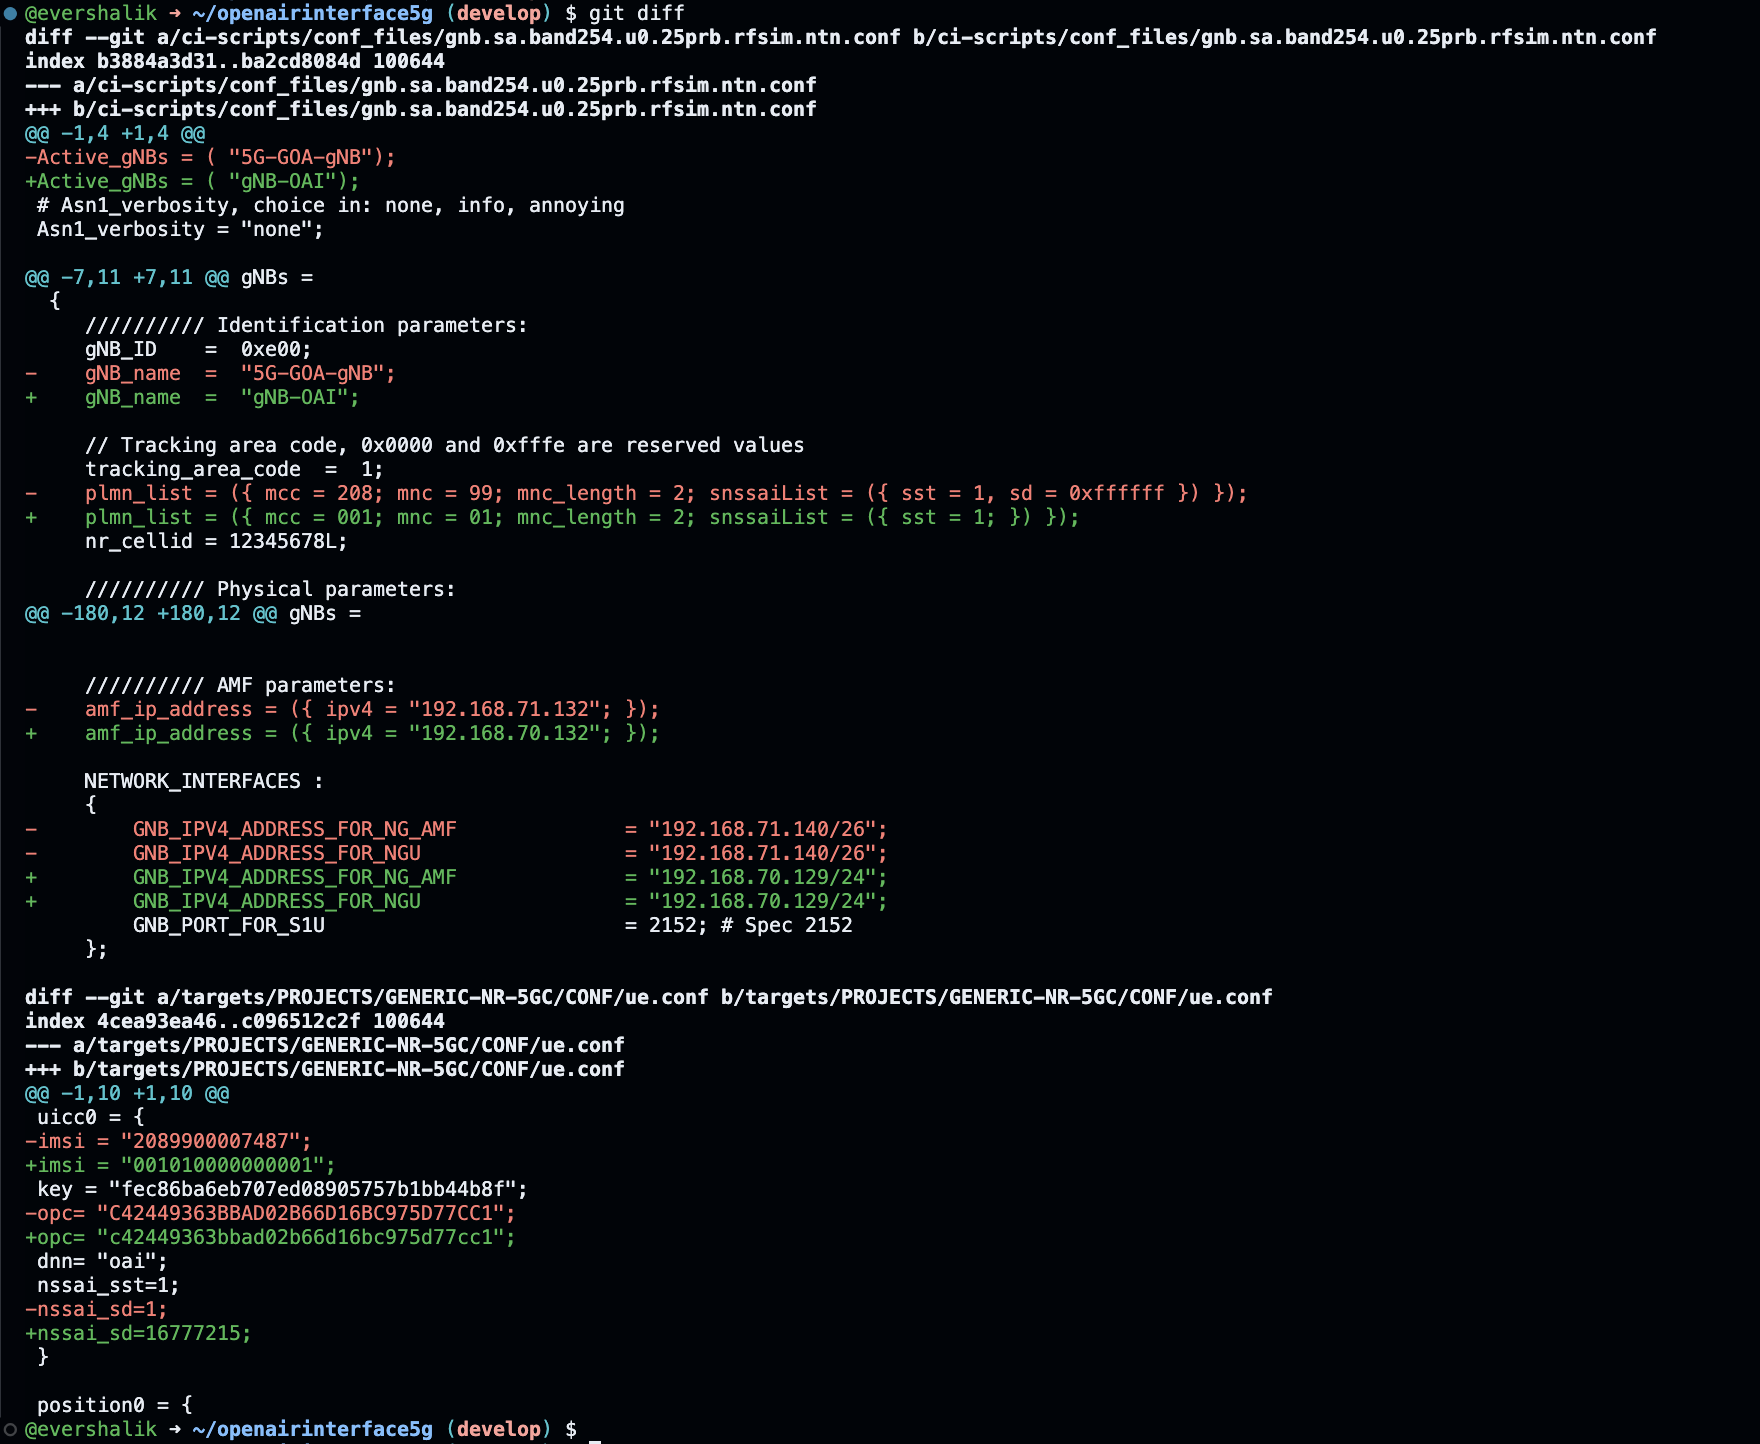
Task: Click the first prompt's blue status dot
Action: 10,13
